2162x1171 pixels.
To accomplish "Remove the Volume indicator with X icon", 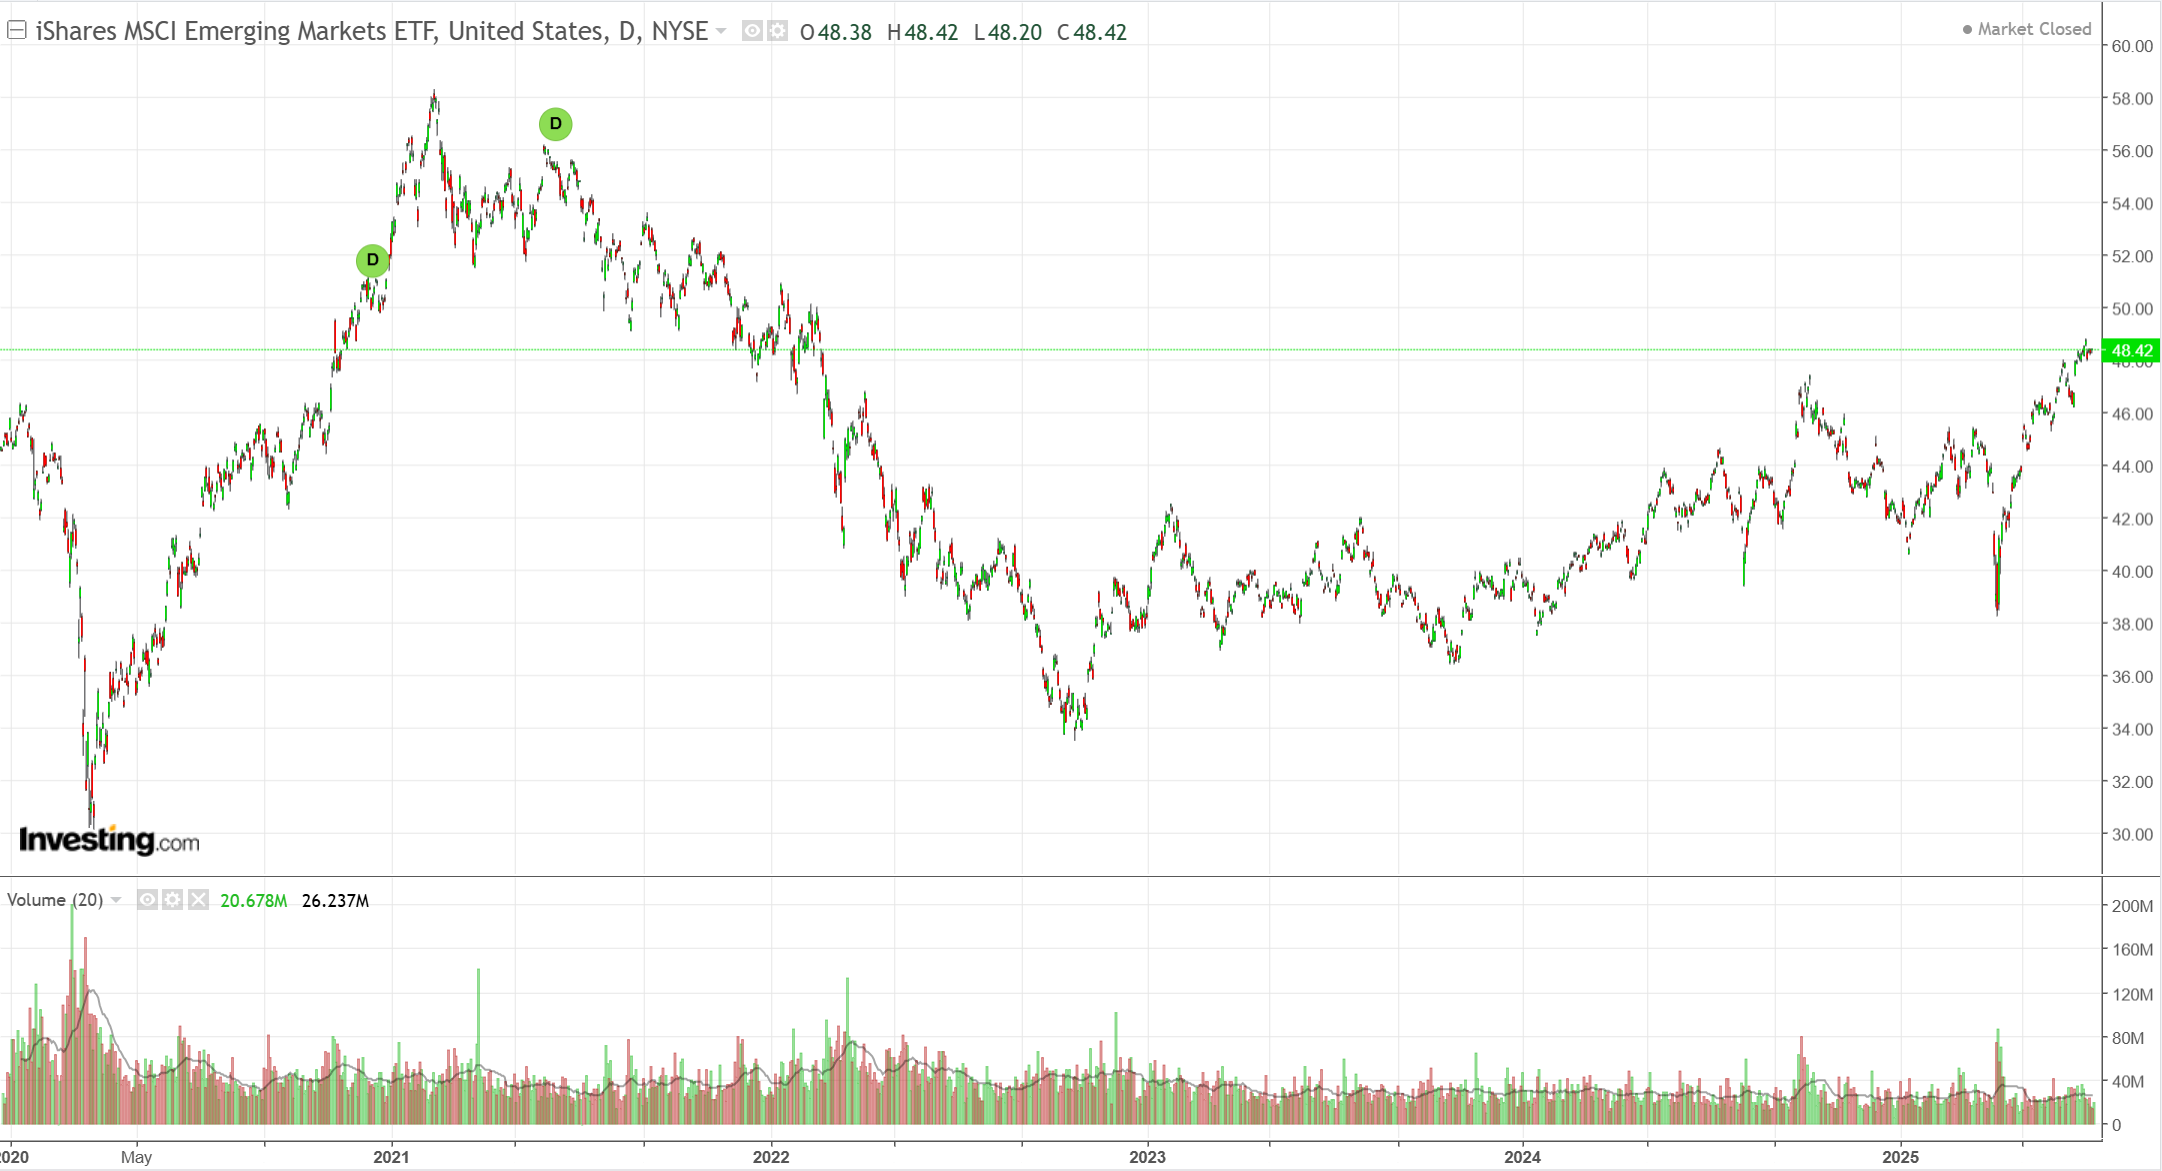I will [x=198, y=900].
